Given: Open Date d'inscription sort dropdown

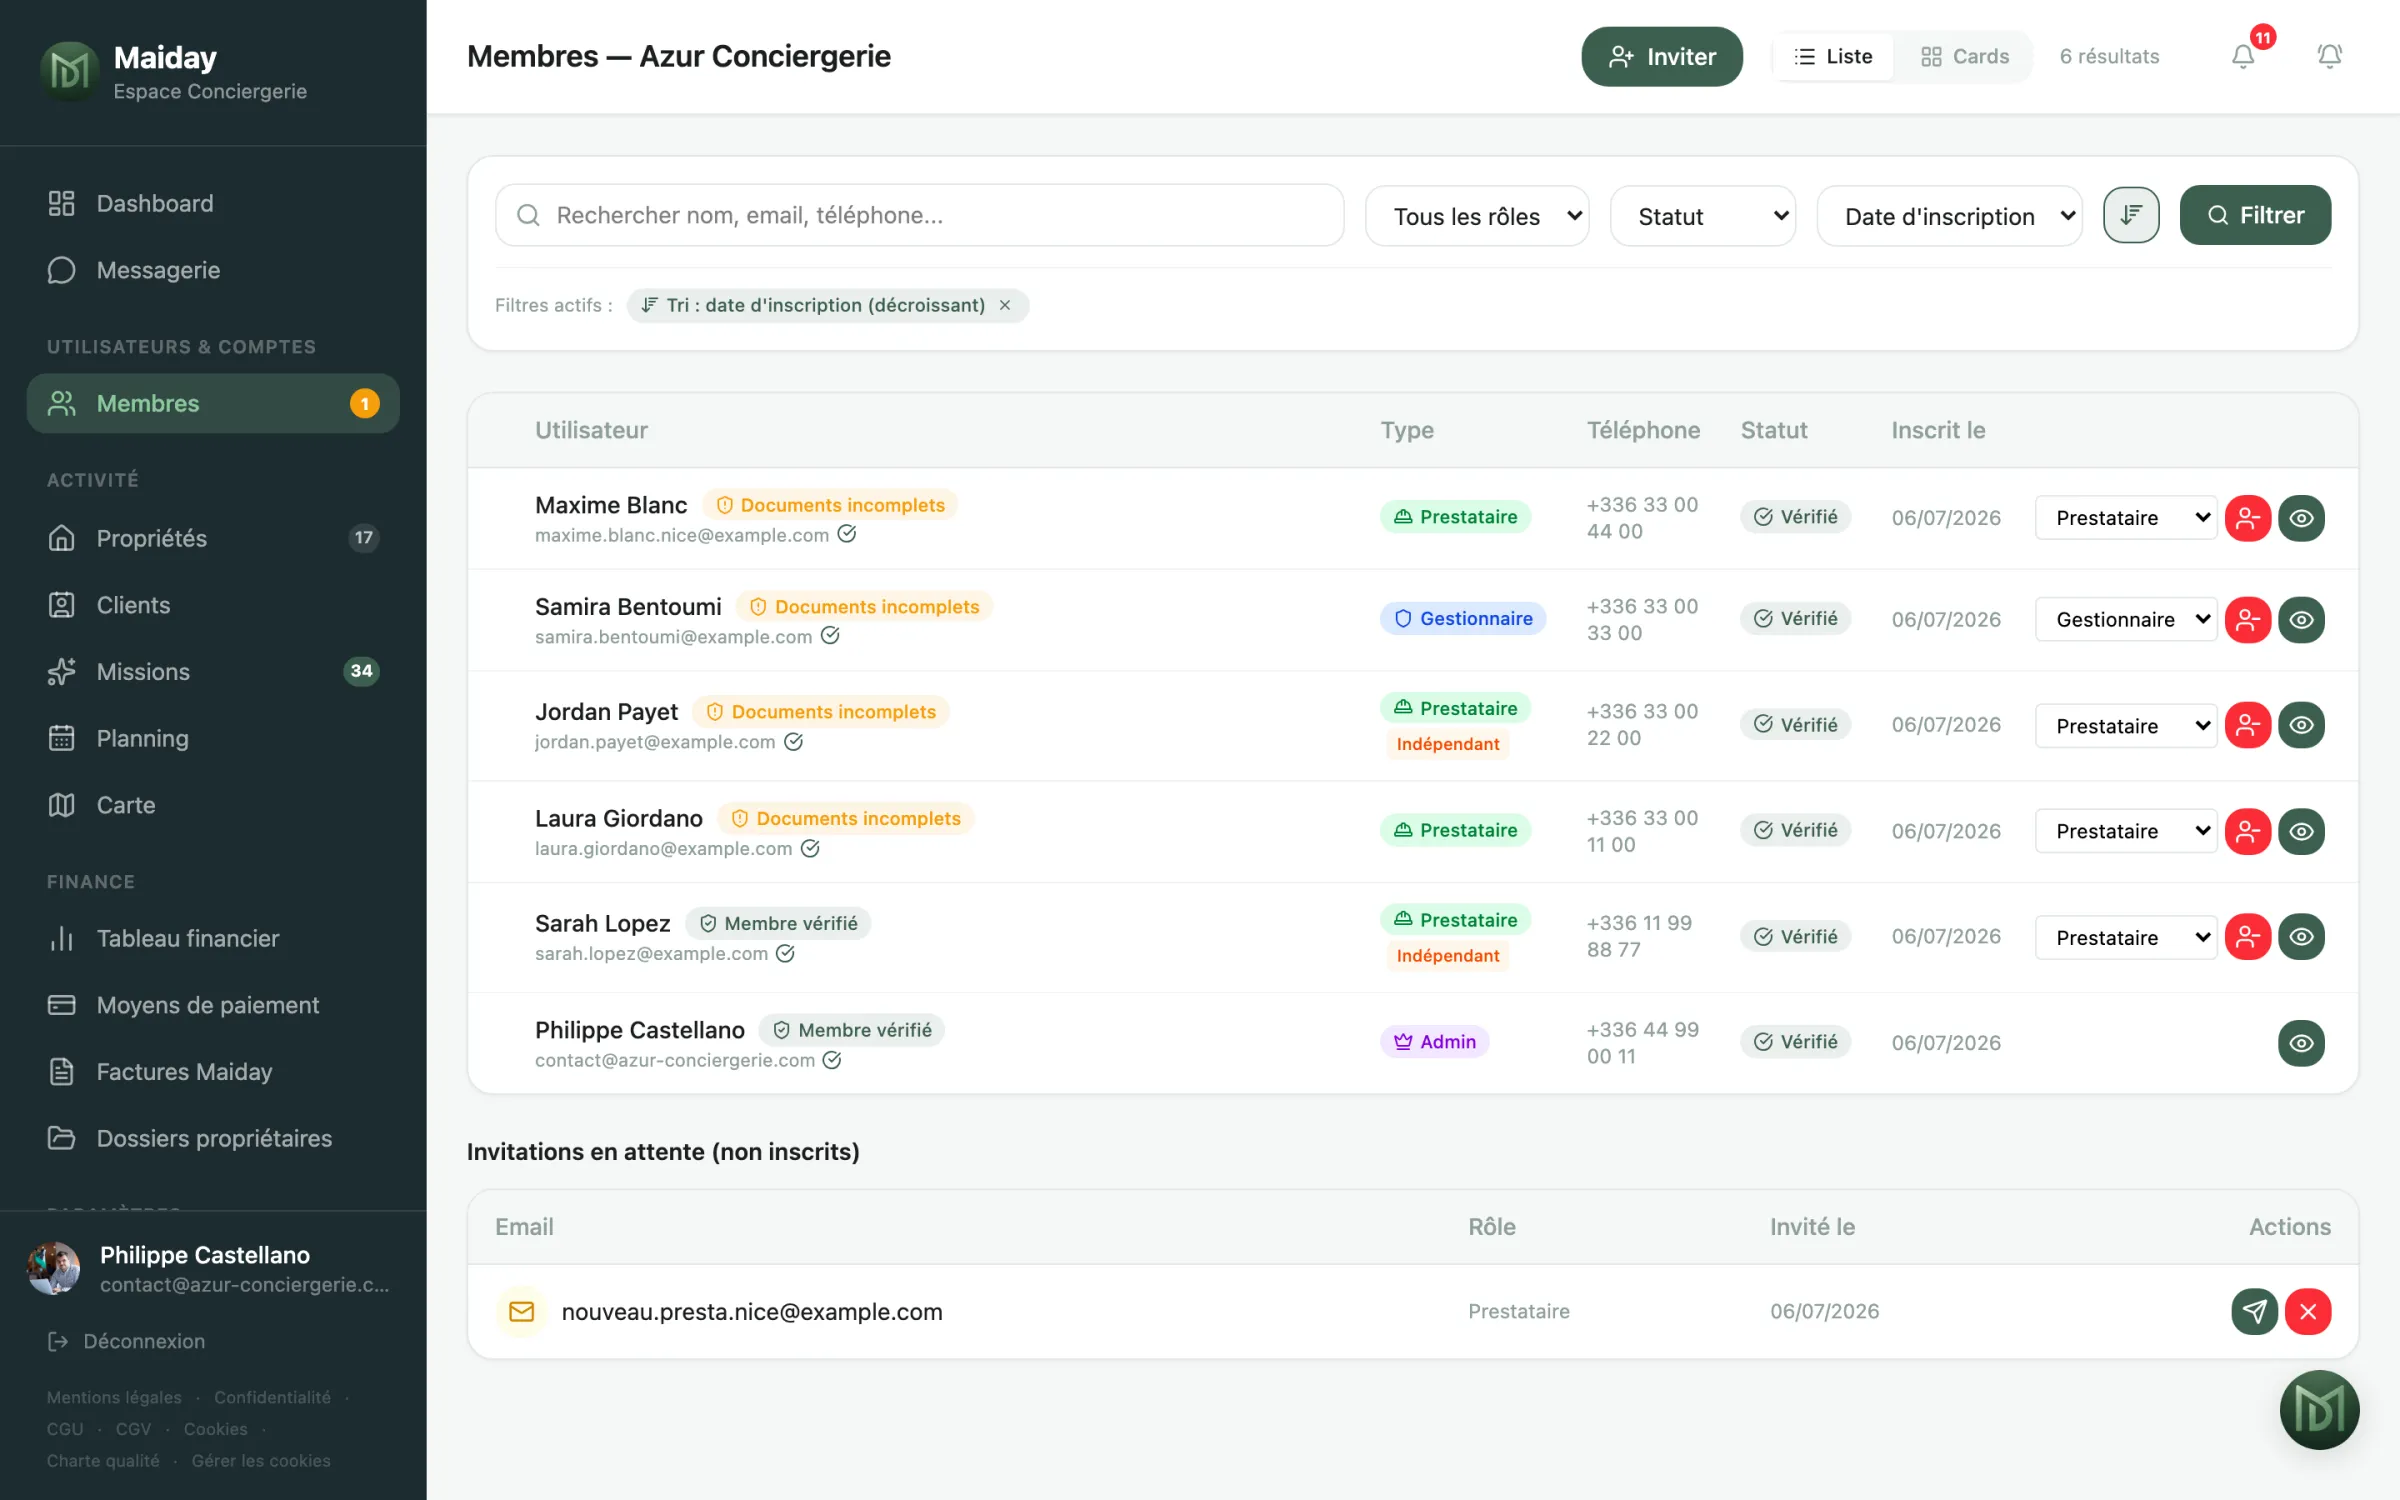Looking at the screenshot, I should [x=1950, y=216].
